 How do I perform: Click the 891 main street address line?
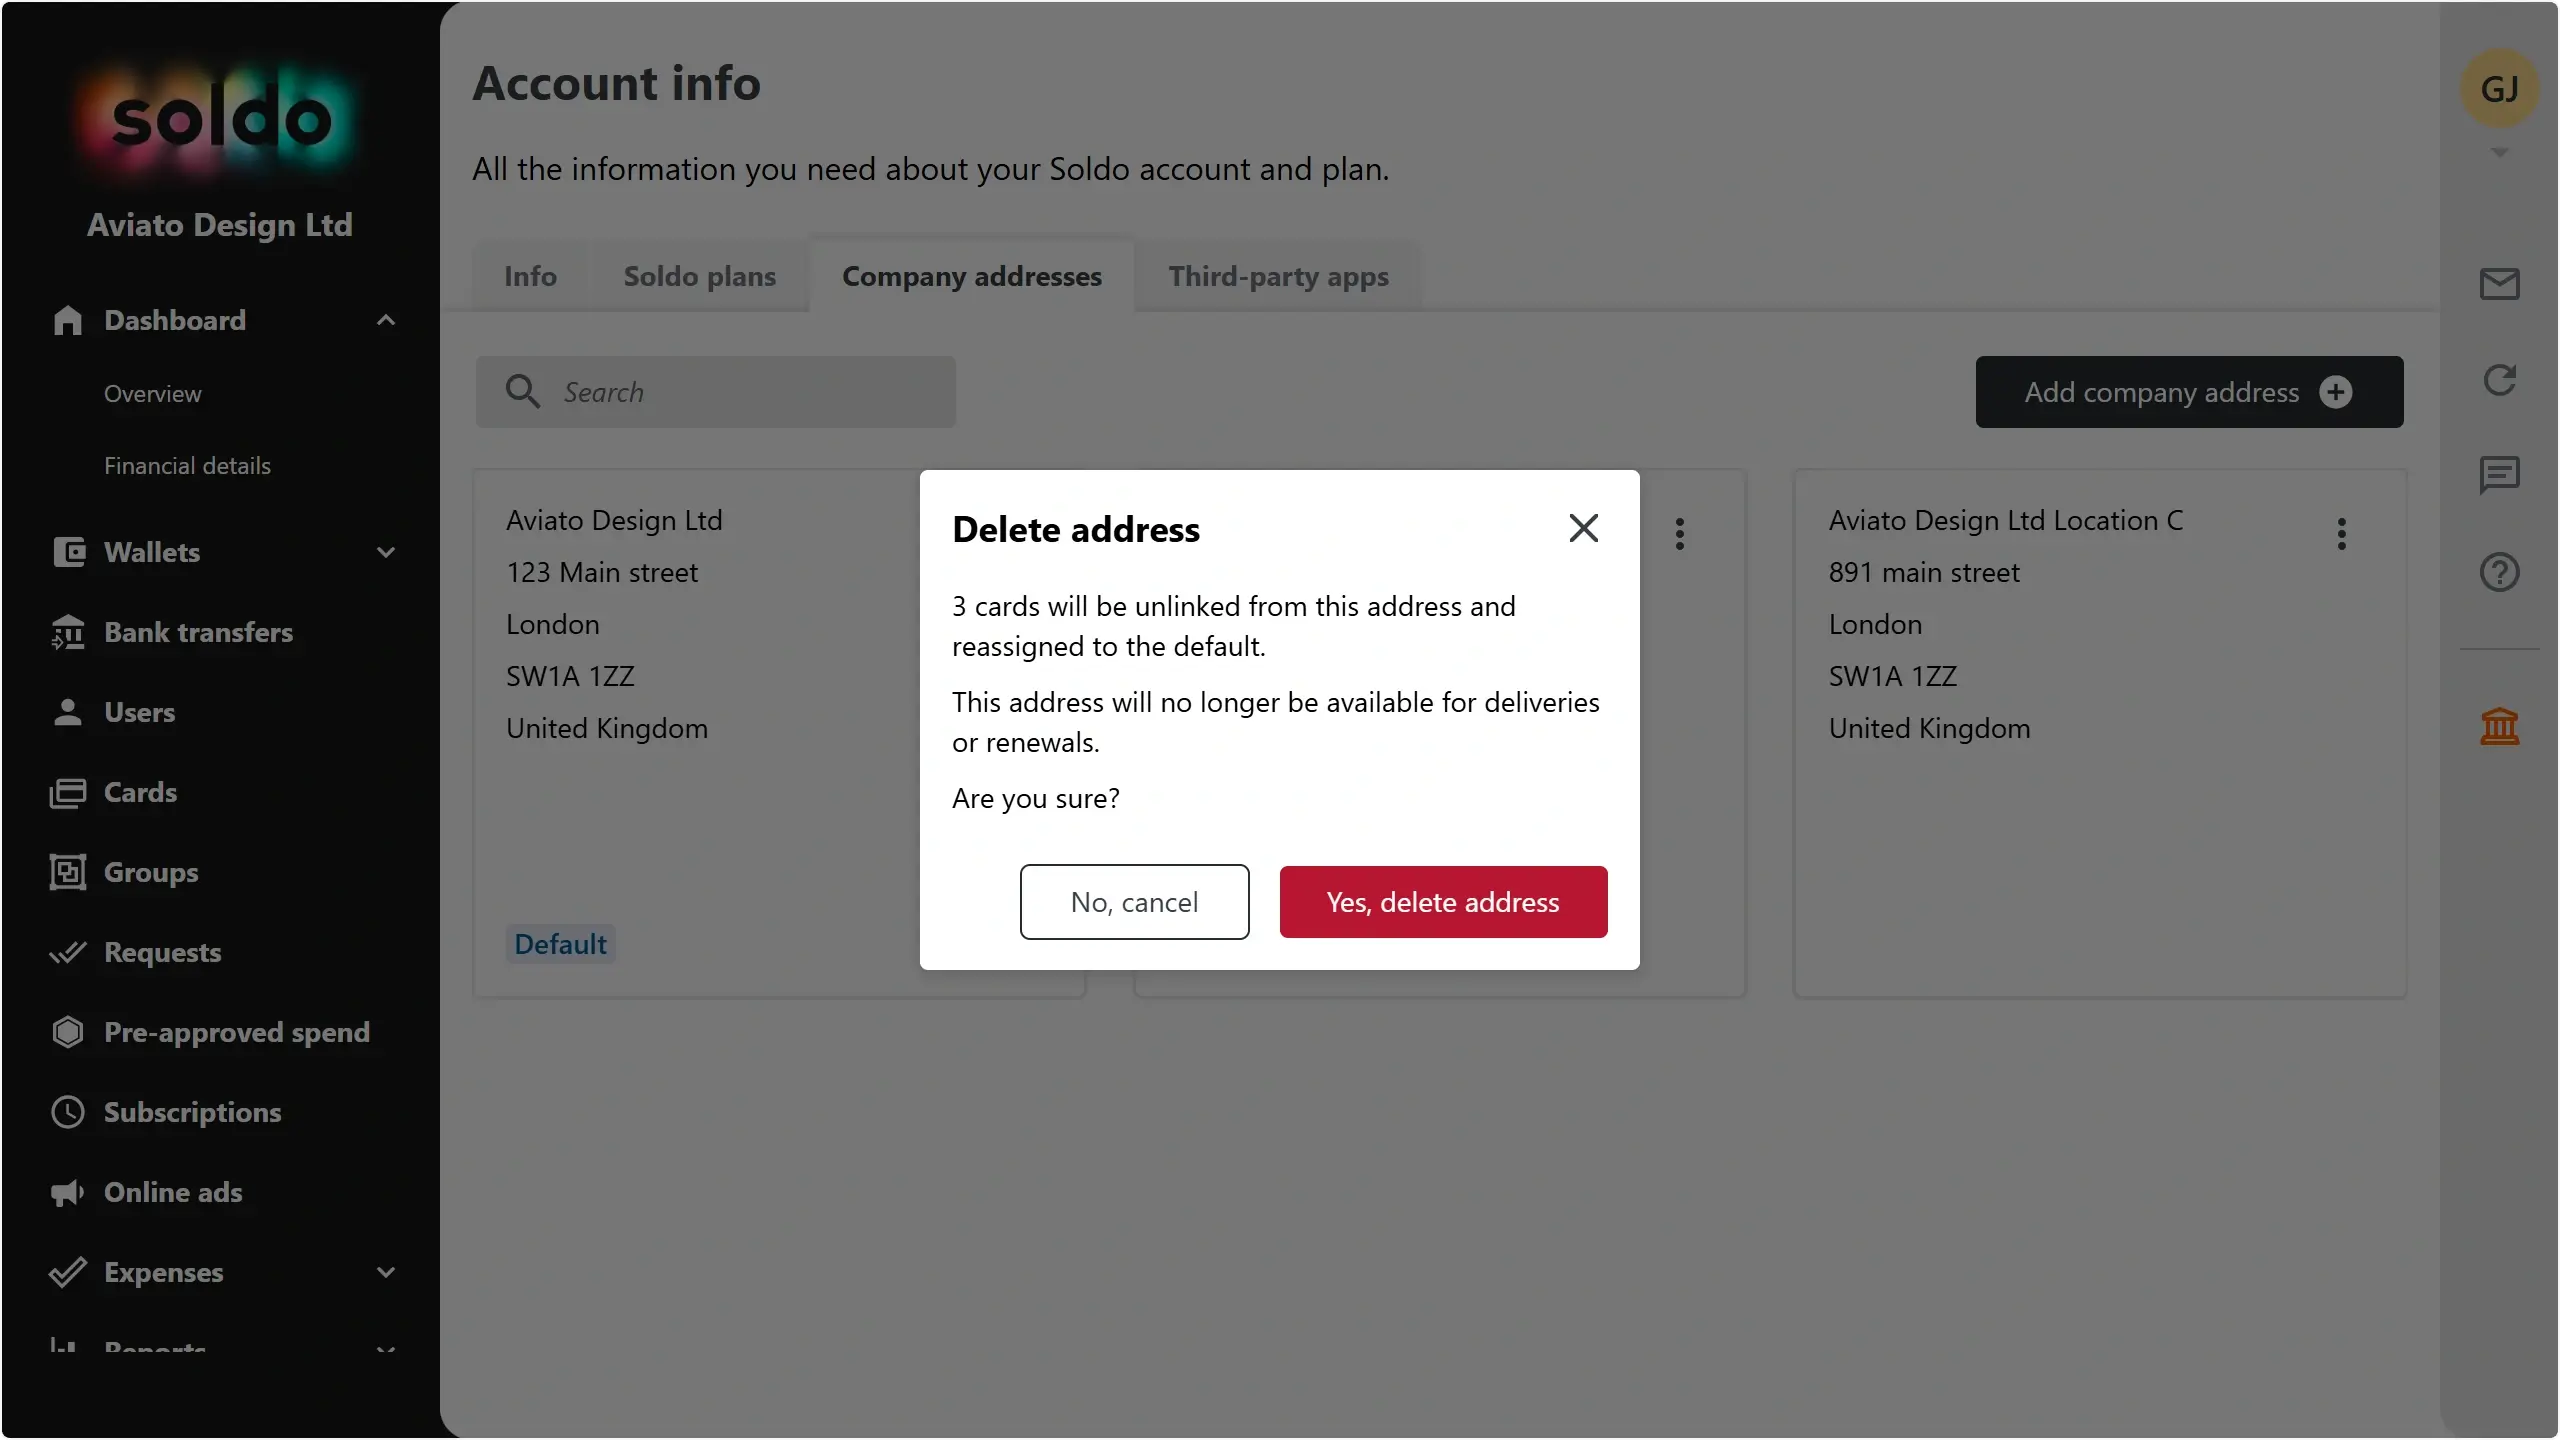point(1924,572)
